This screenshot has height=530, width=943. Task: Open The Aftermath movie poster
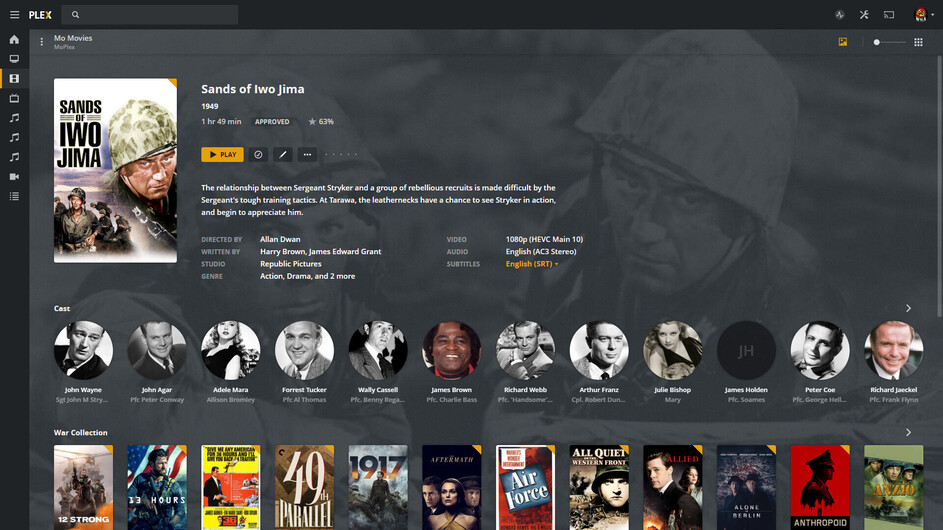pos(452,487)
